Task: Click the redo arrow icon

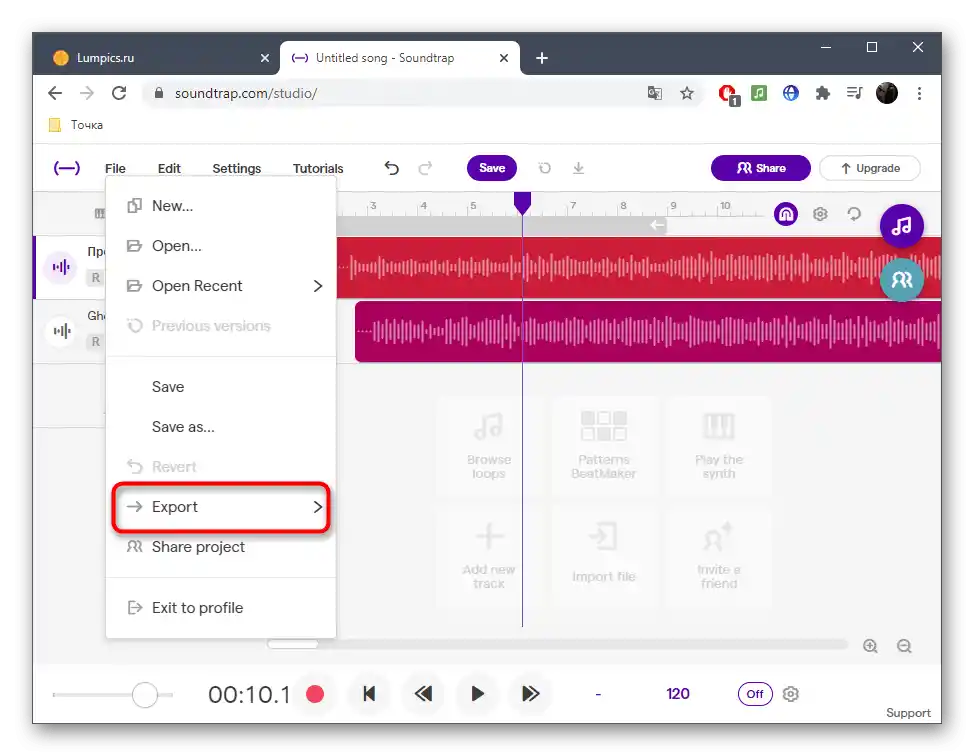Action: [x=425, y=168]
